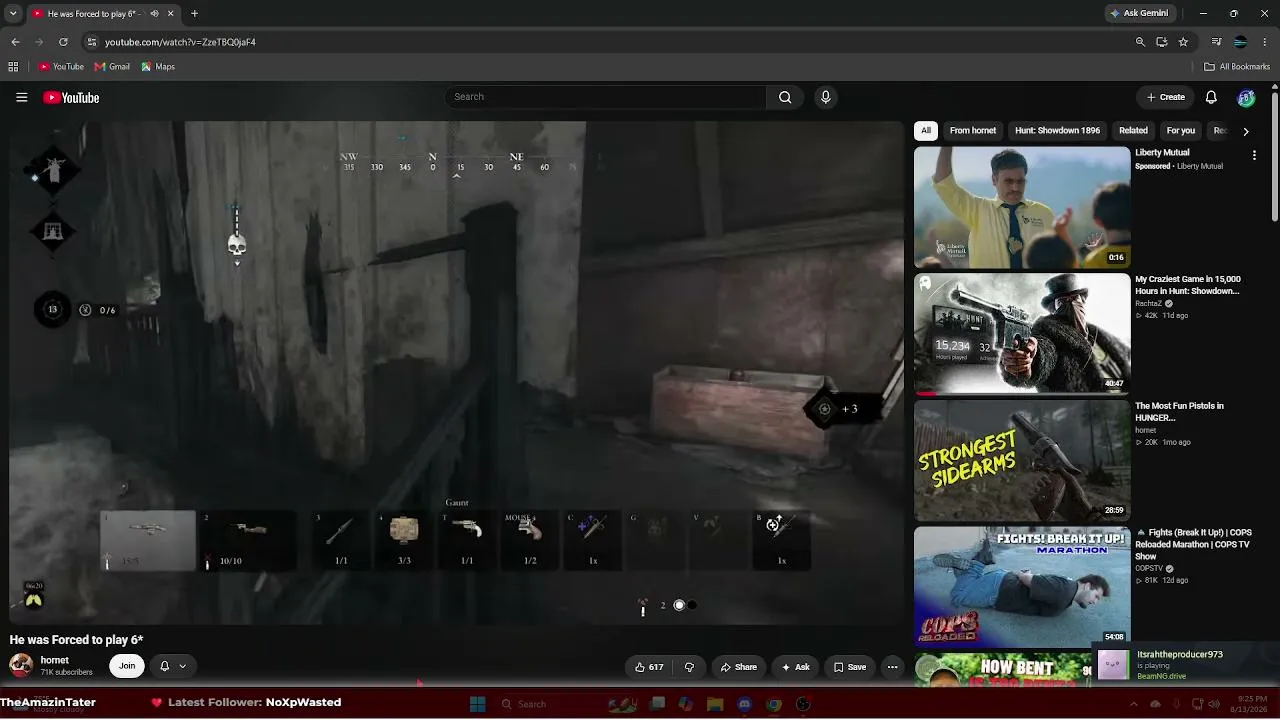Open the All Bookmarks folder
Image resolution: width=1280 pixels, height=720 pixels.
(1237, 67)
